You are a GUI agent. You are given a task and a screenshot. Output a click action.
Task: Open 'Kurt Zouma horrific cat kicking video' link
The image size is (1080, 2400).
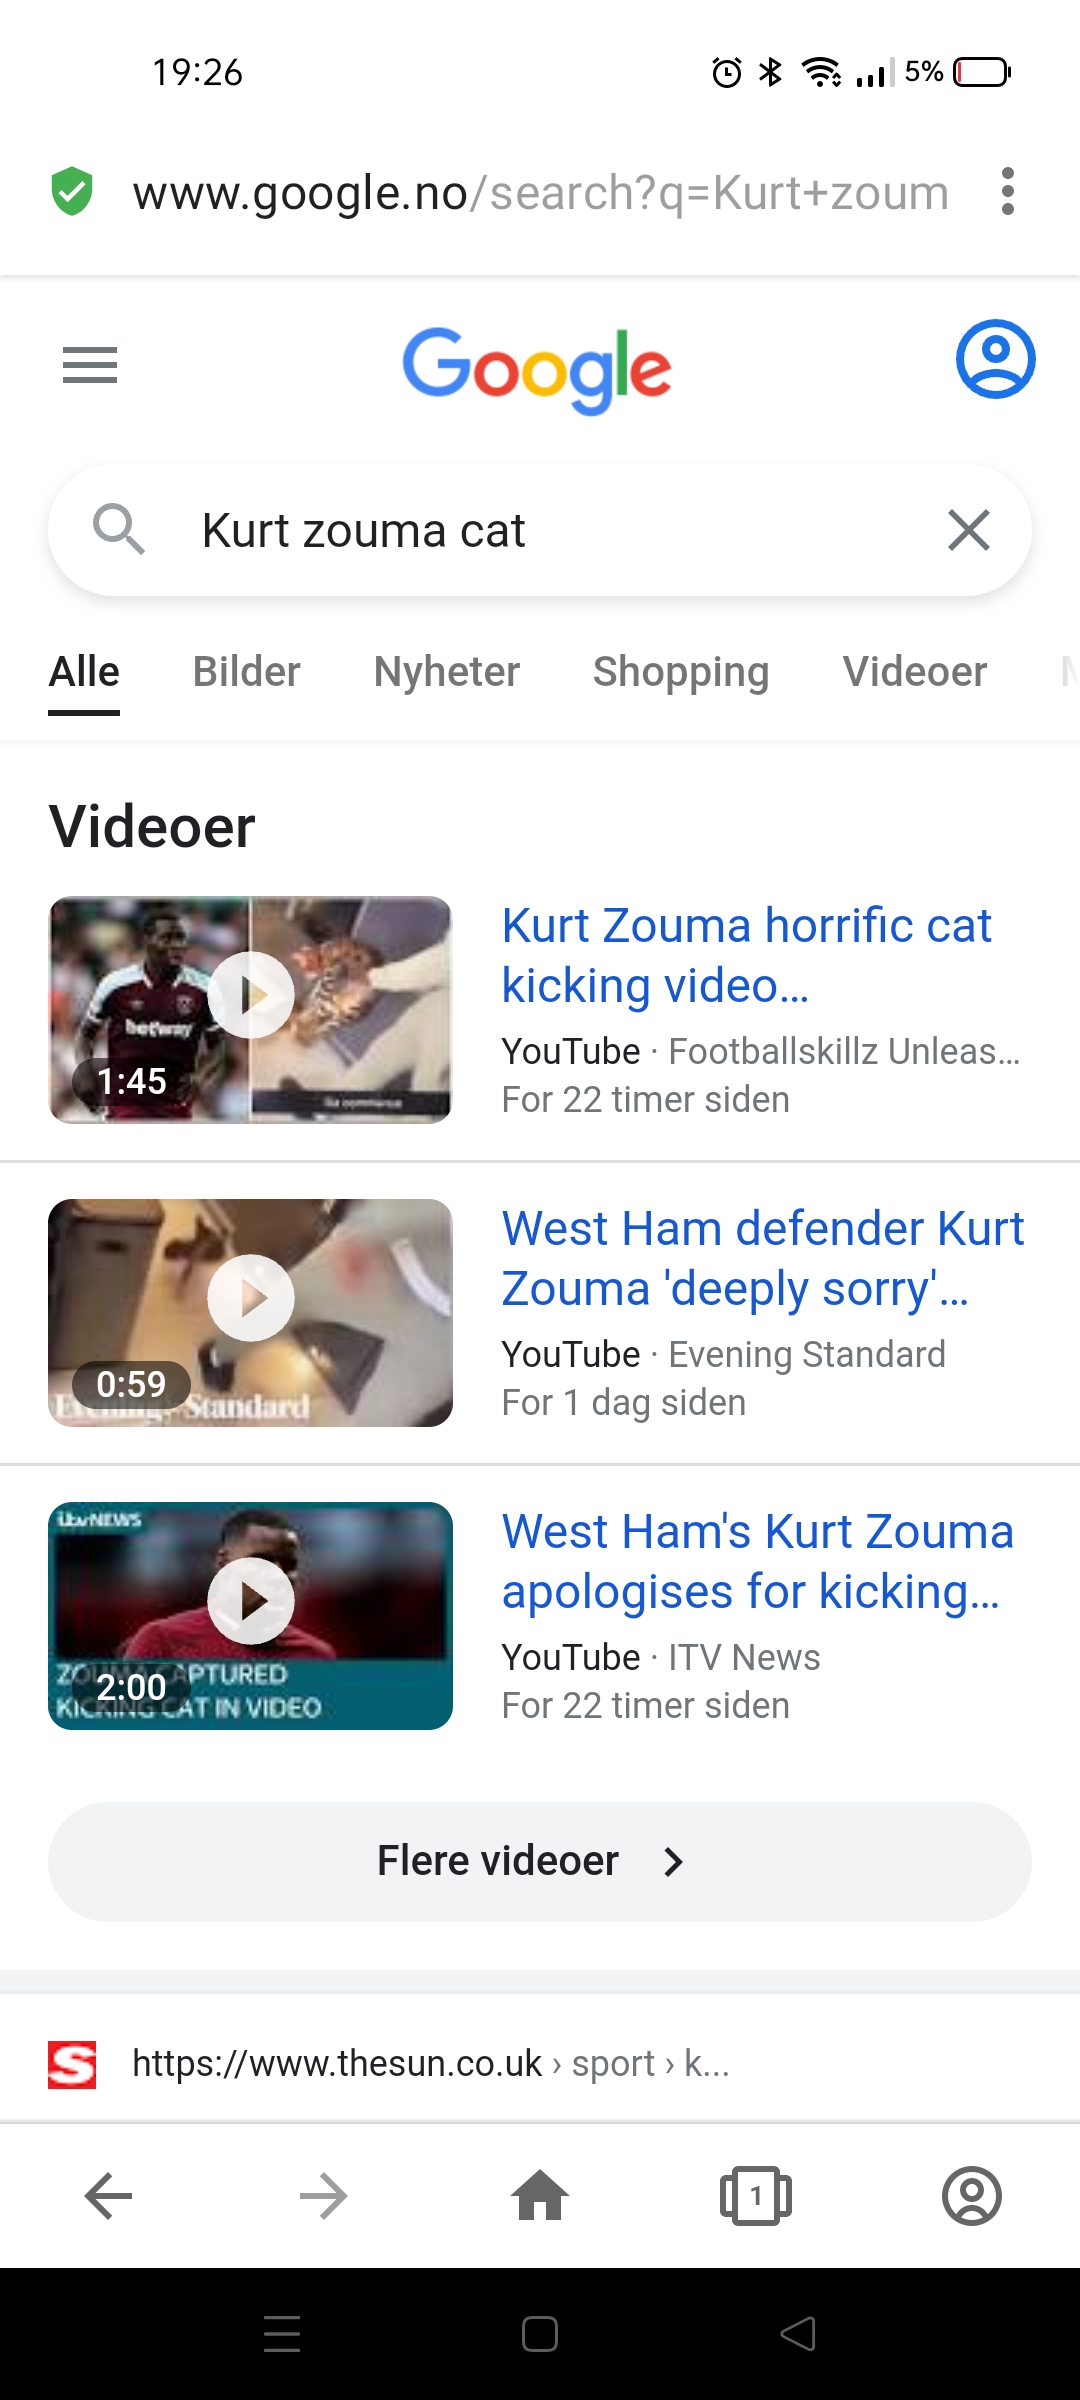click(746, 955)
